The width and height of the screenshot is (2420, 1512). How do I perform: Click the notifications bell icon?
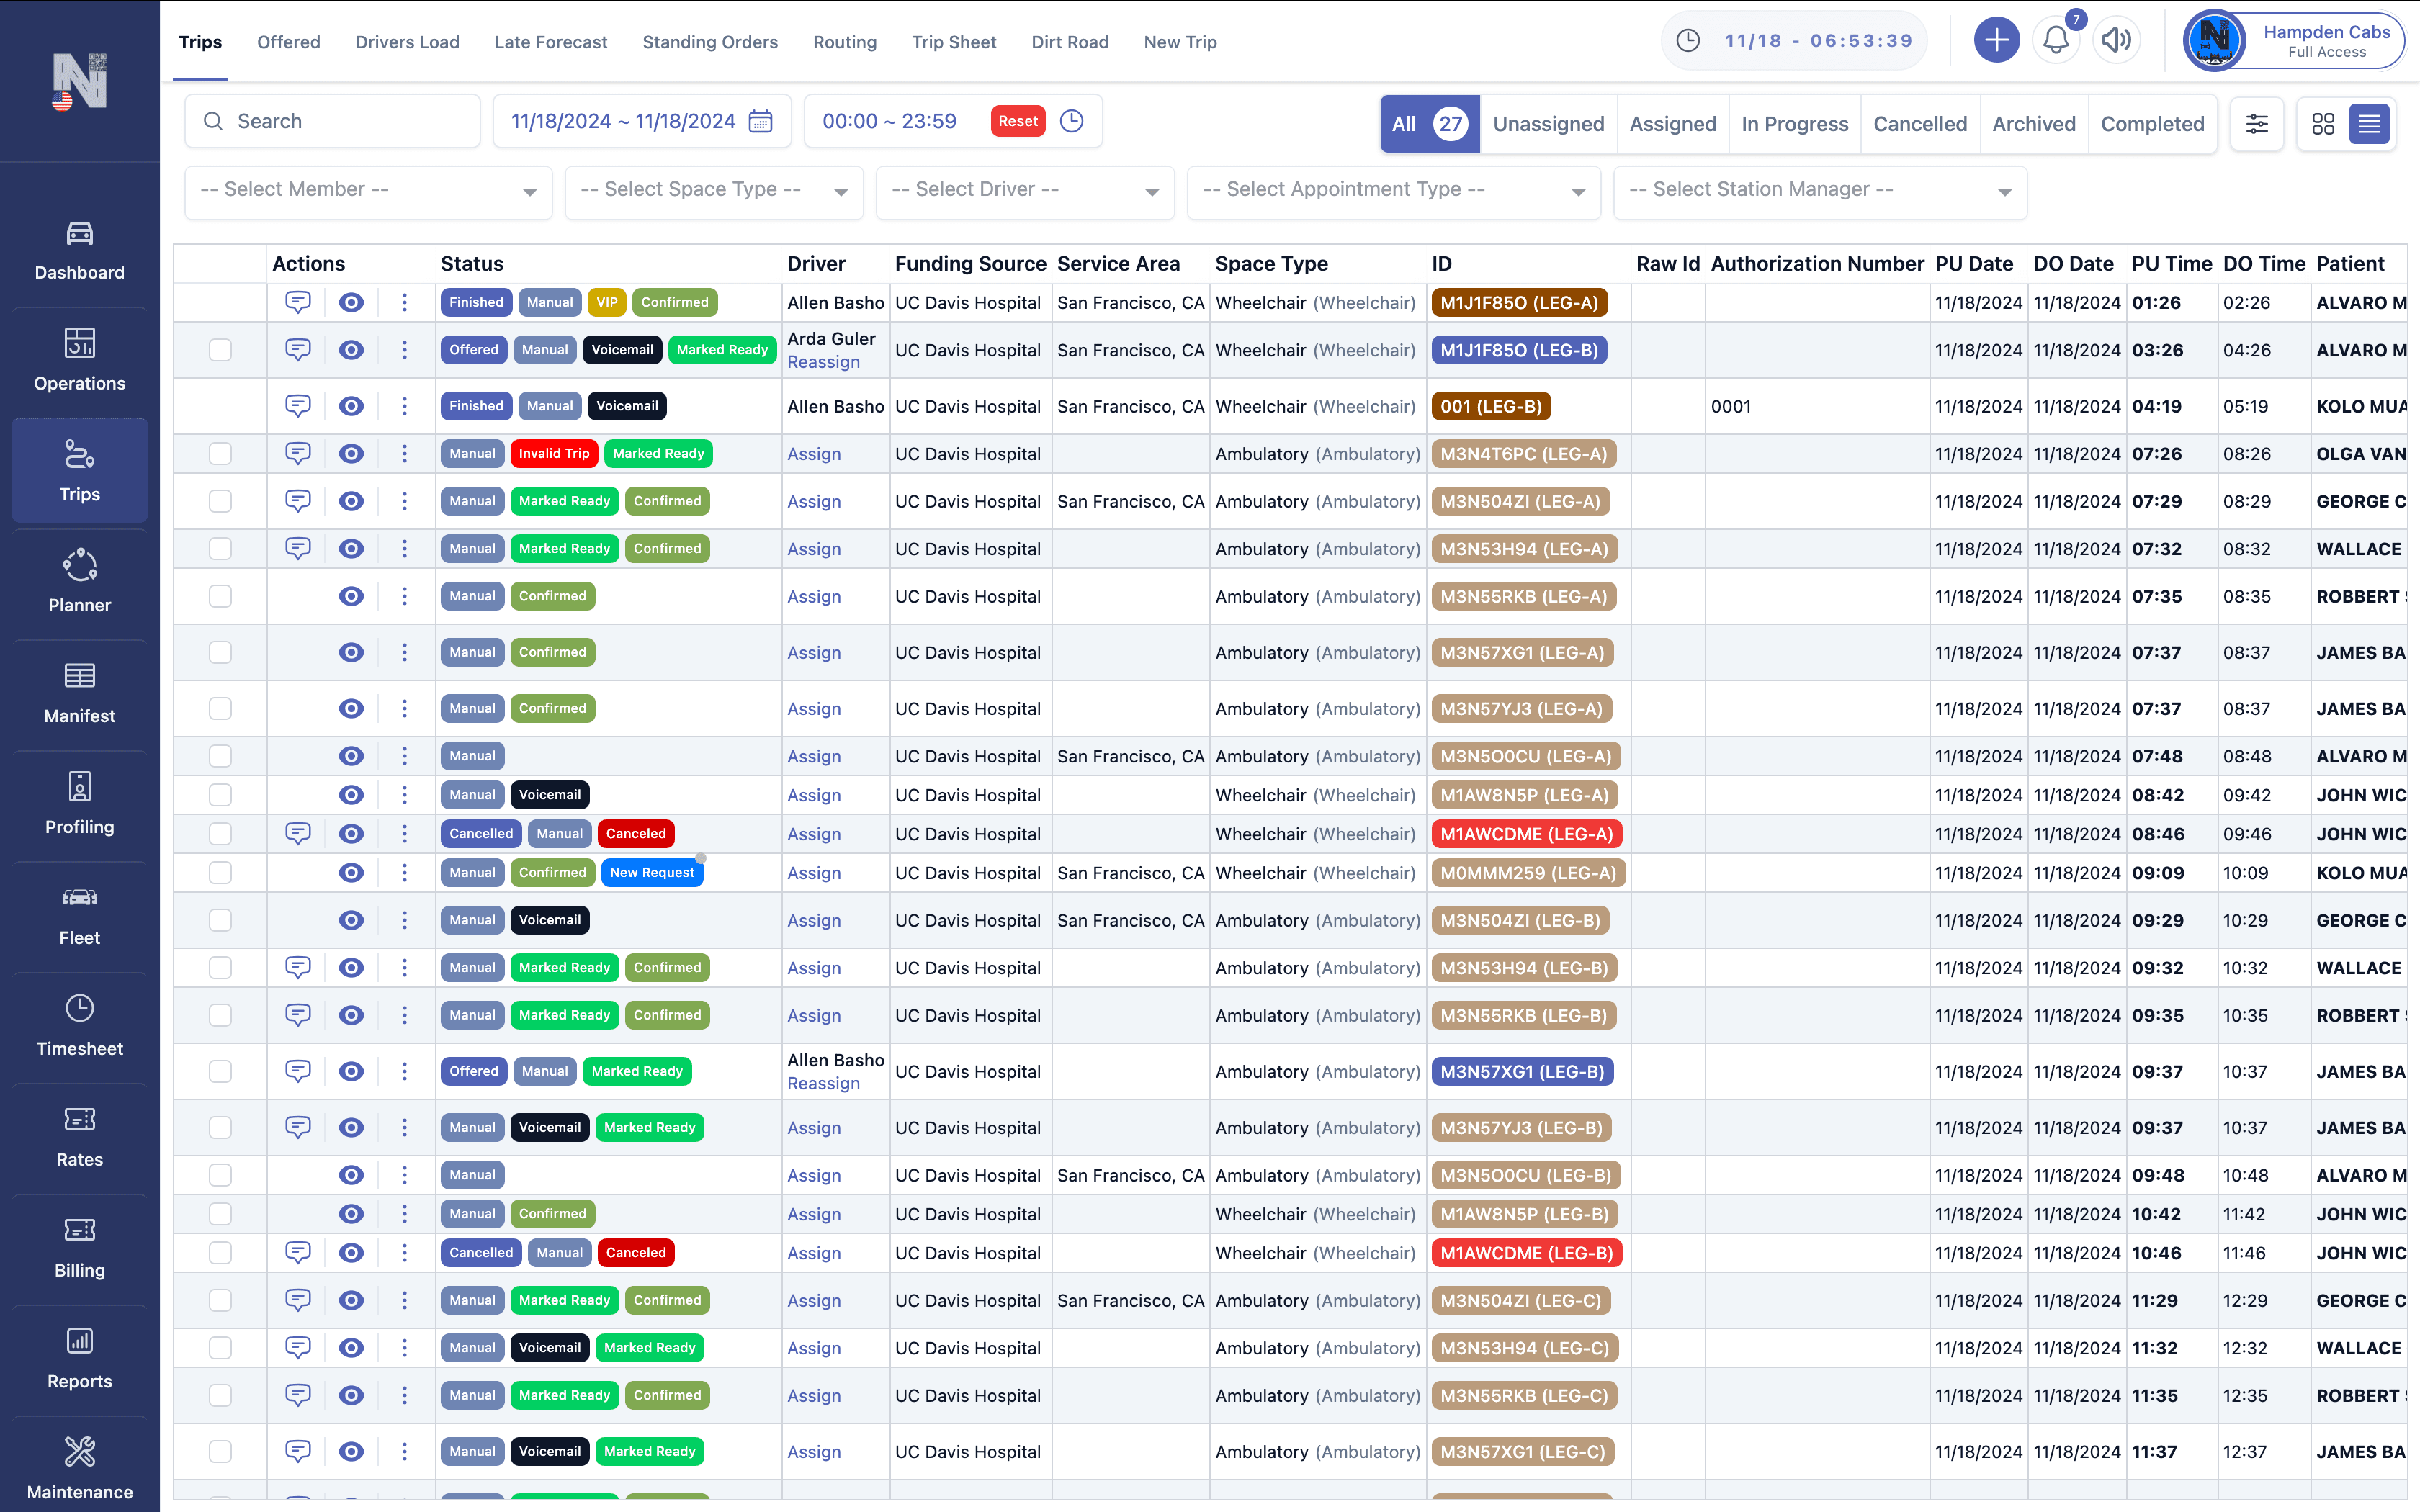click(2056, 40)
